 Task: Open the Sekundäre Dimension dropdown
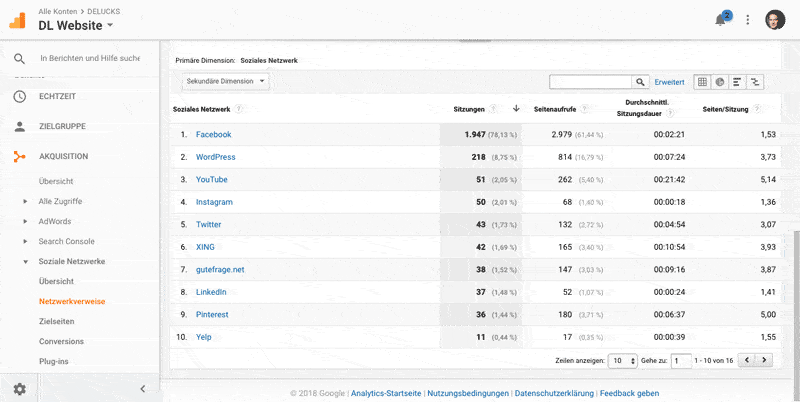pos(226,81)
